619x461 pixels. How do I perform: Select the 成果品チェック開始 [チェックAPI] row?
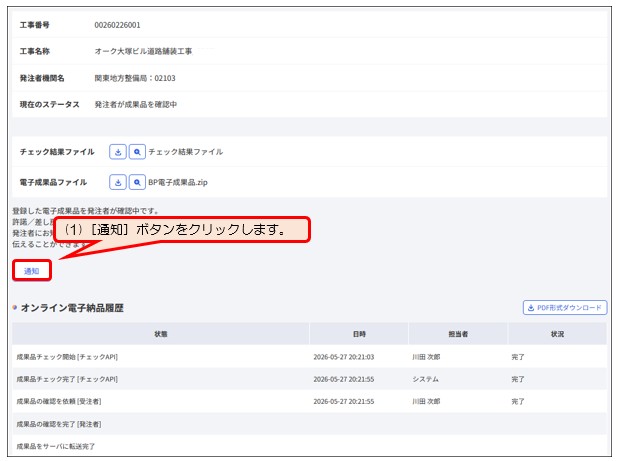coord(310,357)
